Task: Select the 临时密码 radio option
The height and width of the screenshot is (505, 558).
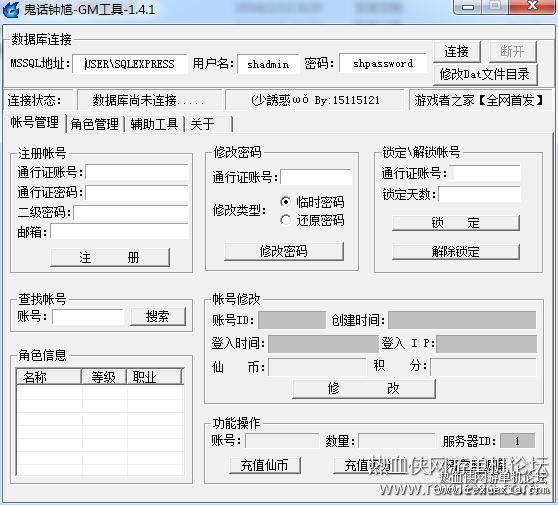Action: point(285,202)
